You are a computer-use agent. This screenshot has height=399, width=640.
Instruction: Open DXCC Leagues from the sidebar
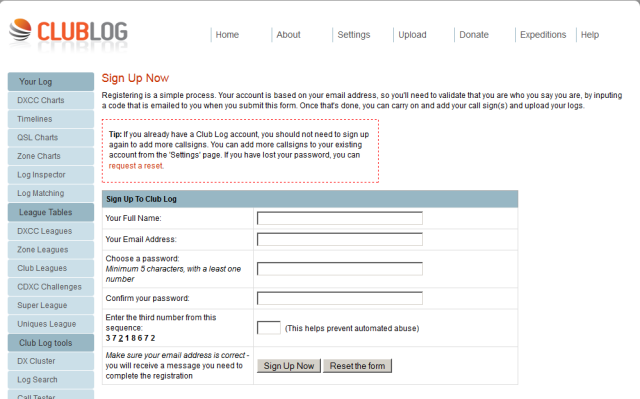[x=51, y=231]
